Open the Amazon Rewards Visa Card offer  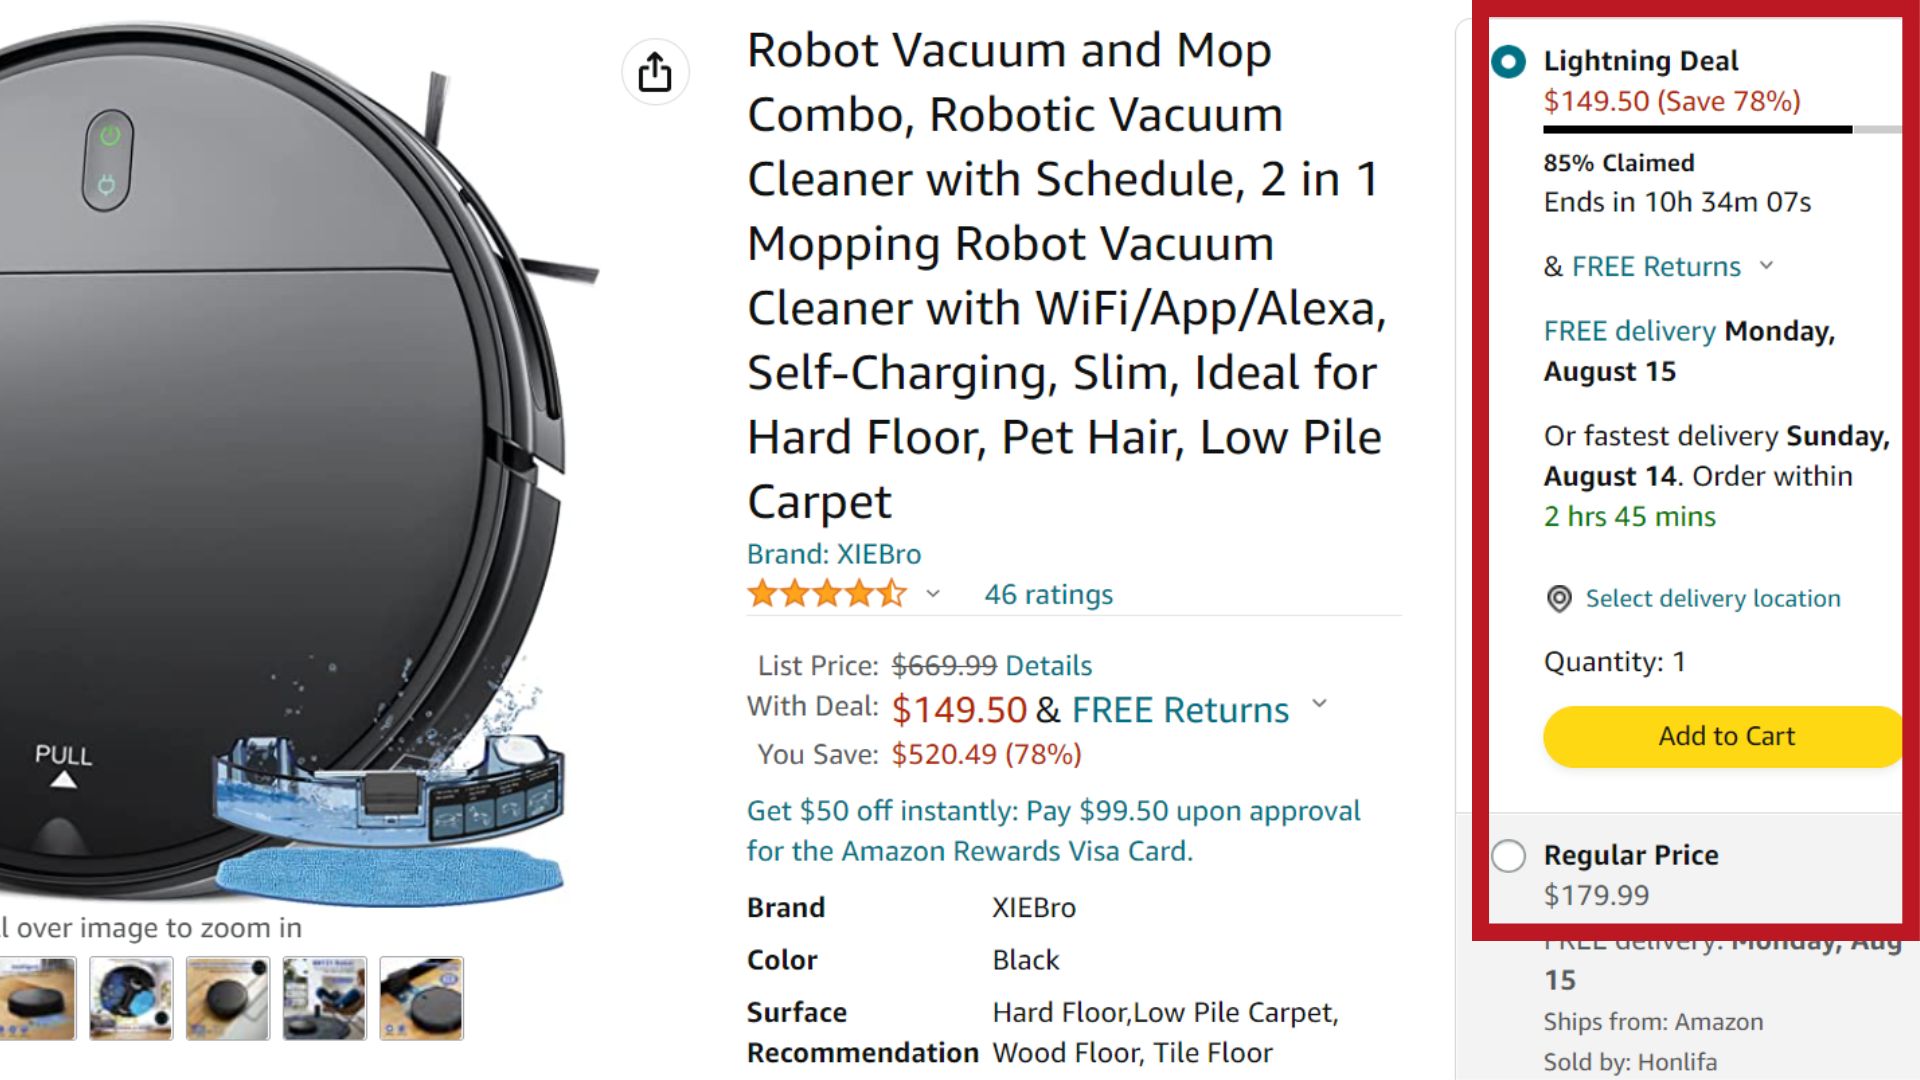coord(1053,831)
